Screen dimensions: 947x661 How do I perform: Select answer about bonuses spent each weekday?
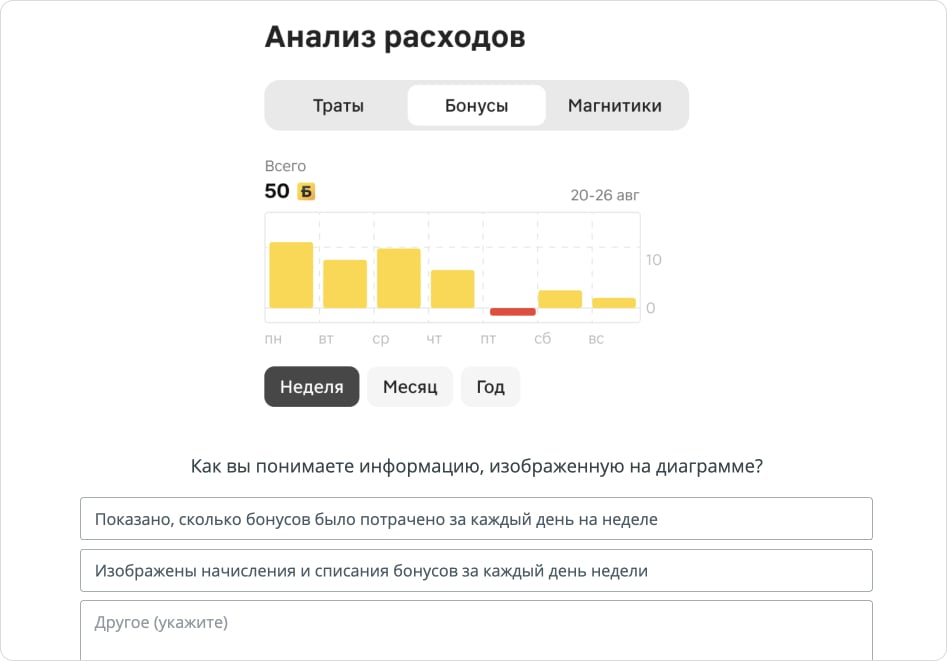(476, 518)
